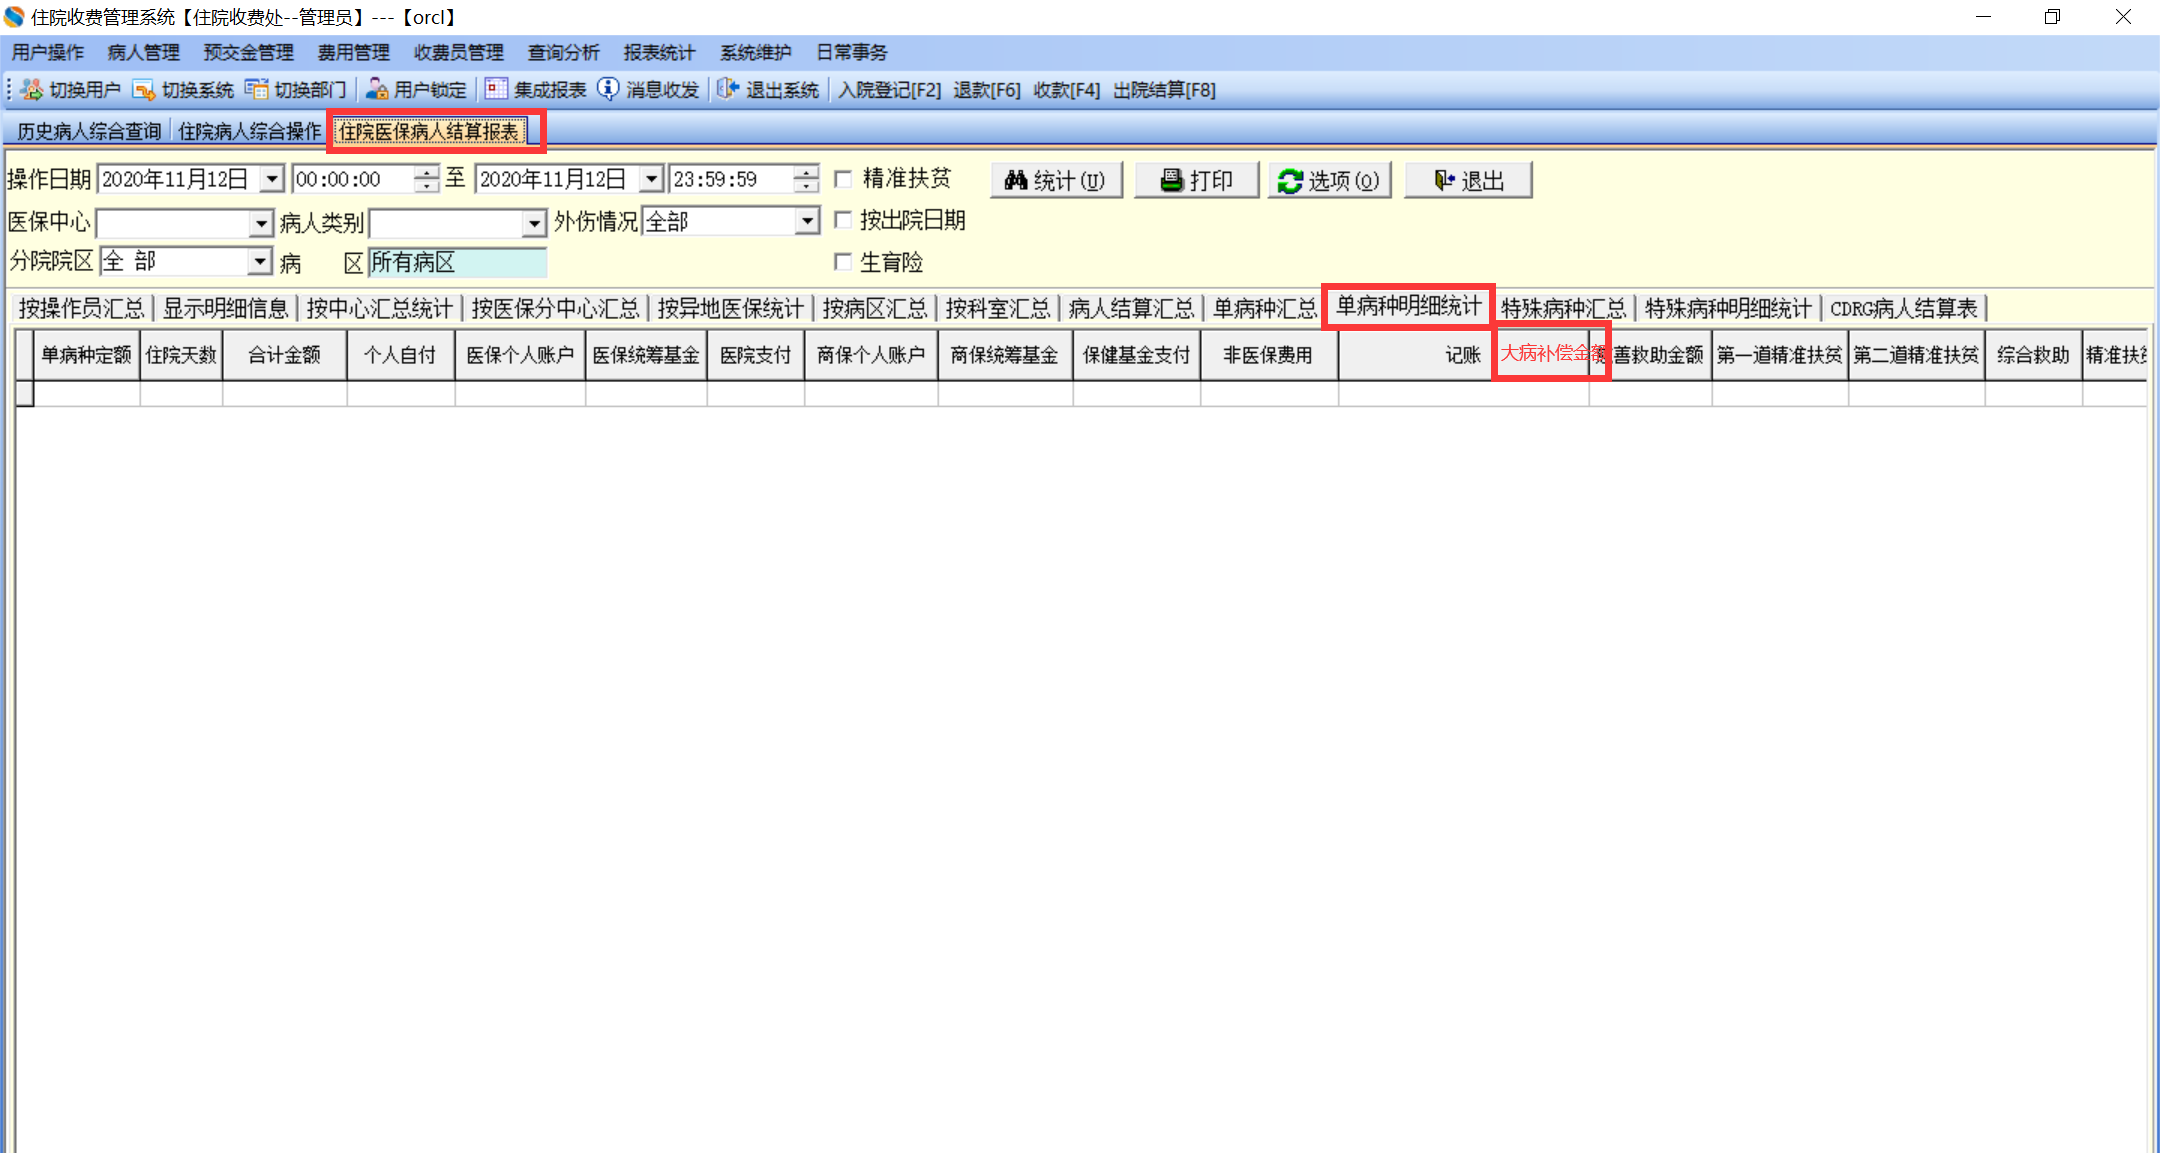Image resolution: width=2160 pixels, height=1153 pixels.
Task: Switch to the 按科室汇总 tab
Action: click(997, 308)
